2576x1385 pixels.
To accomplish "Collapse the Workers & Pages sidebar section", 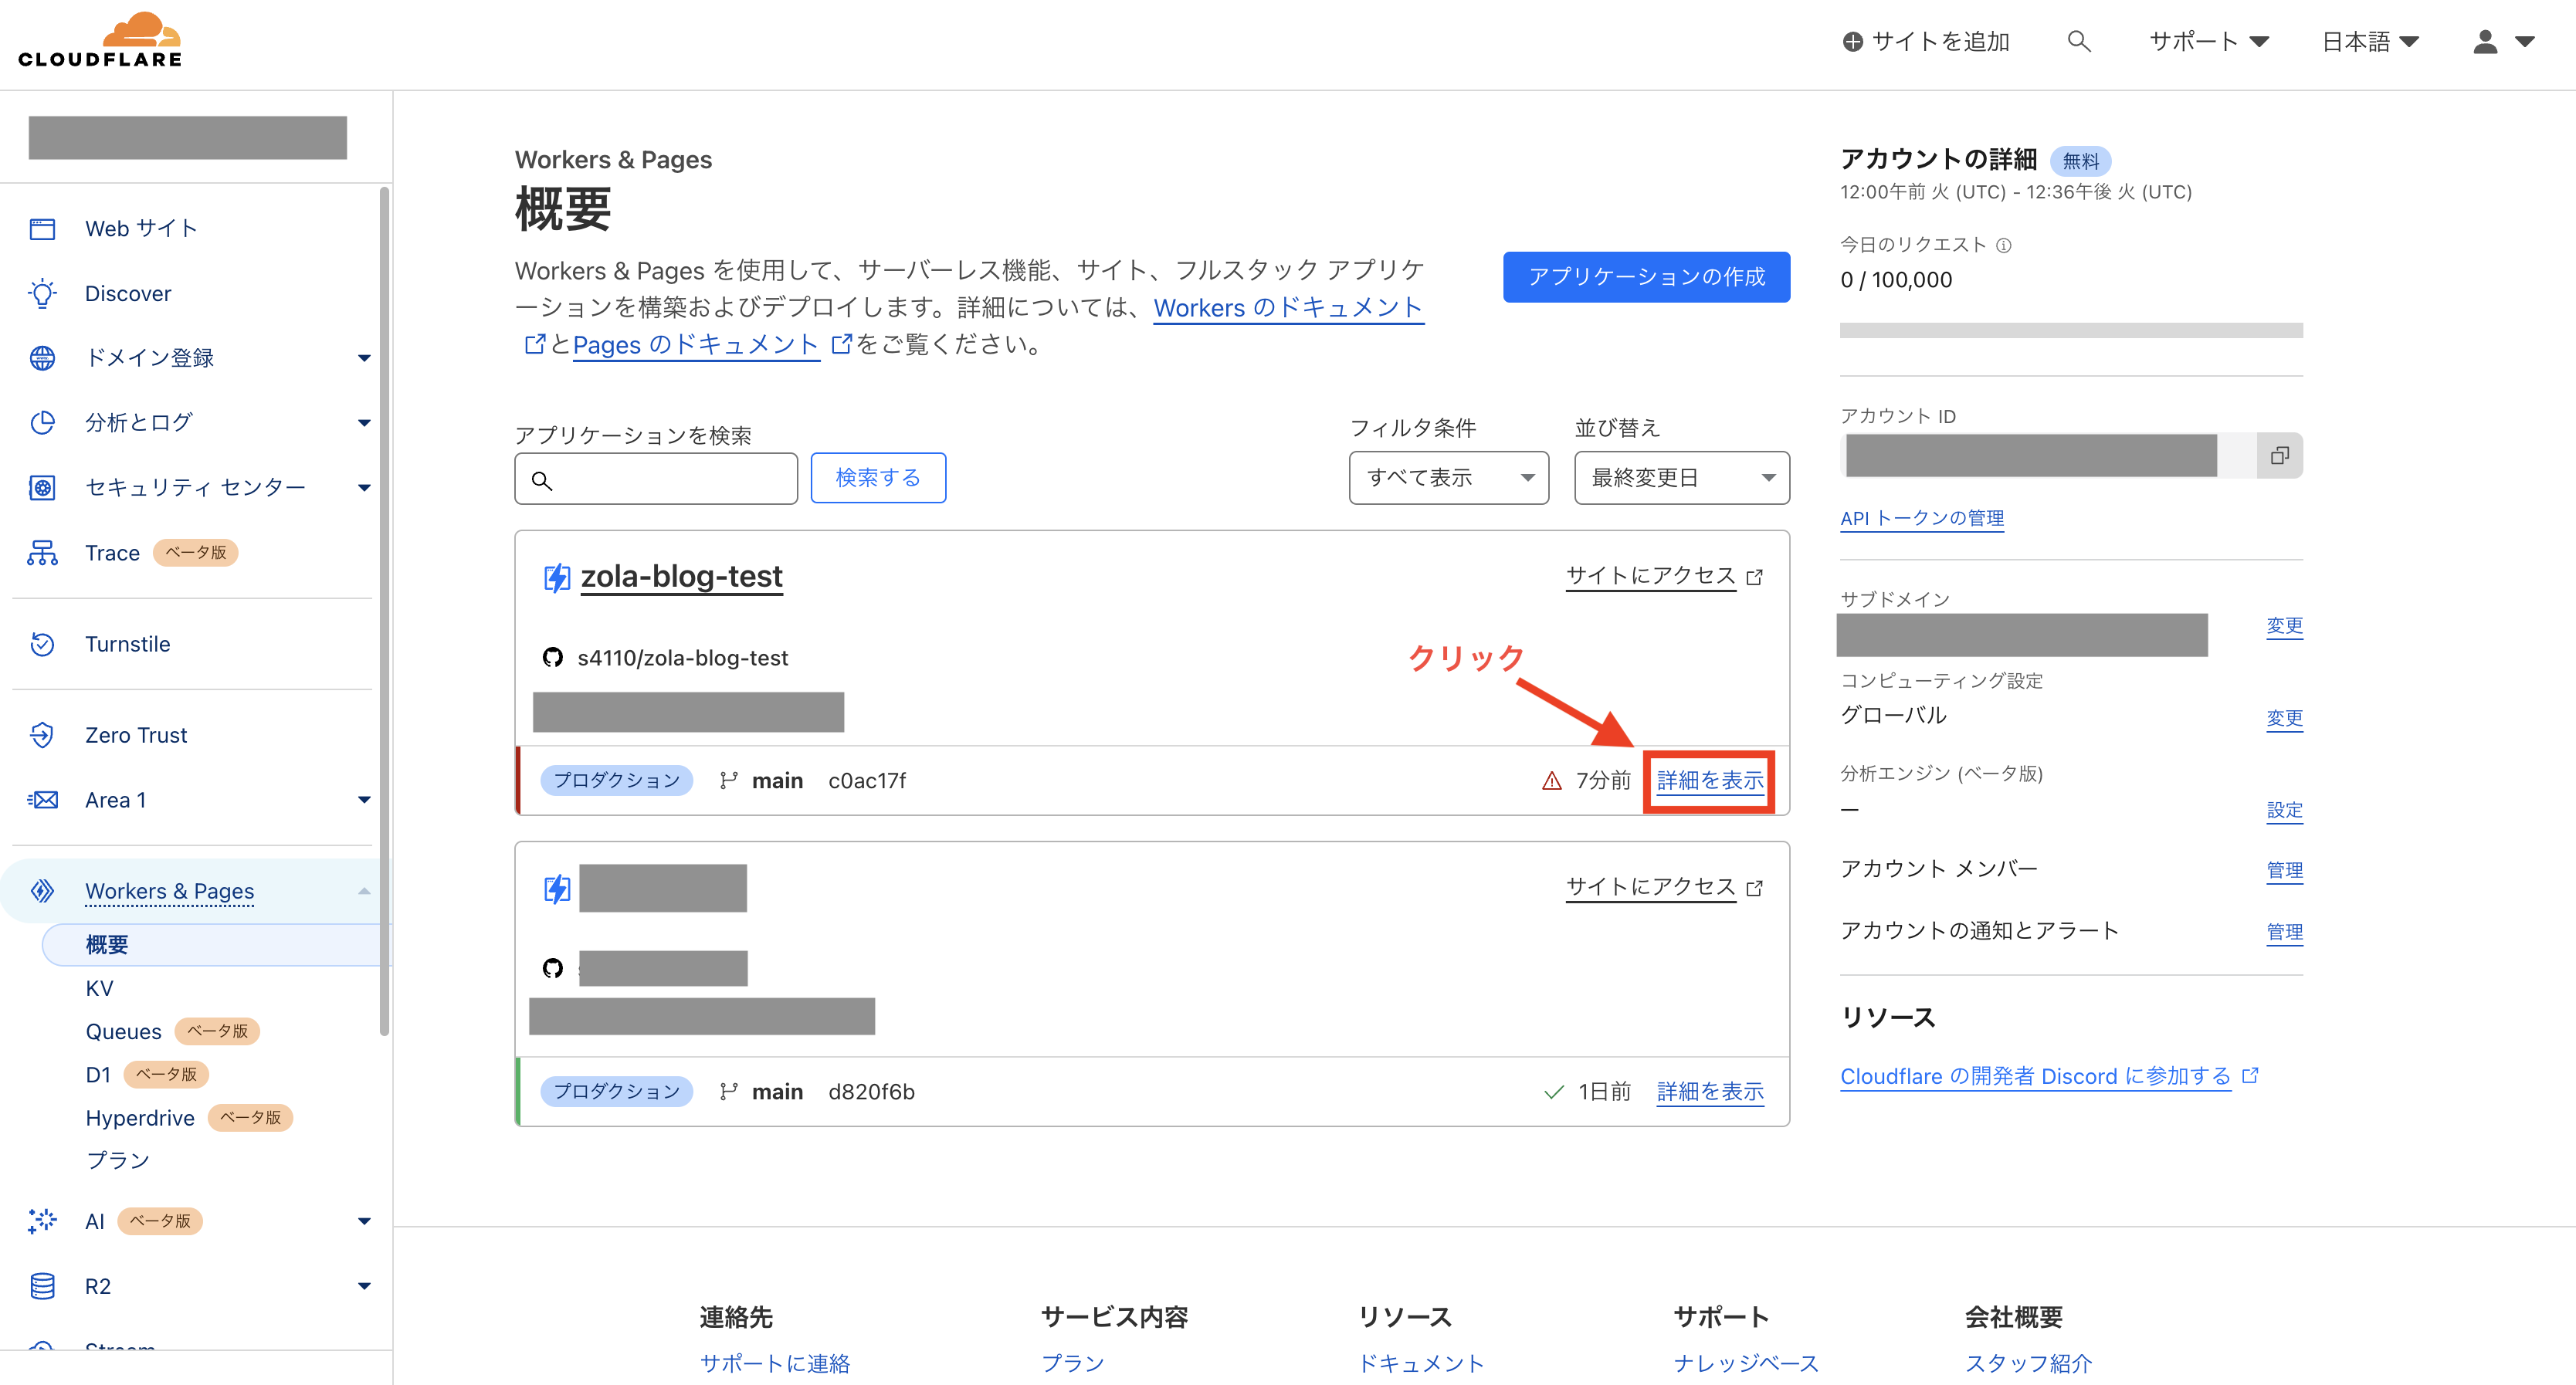I will coord(364,891).
